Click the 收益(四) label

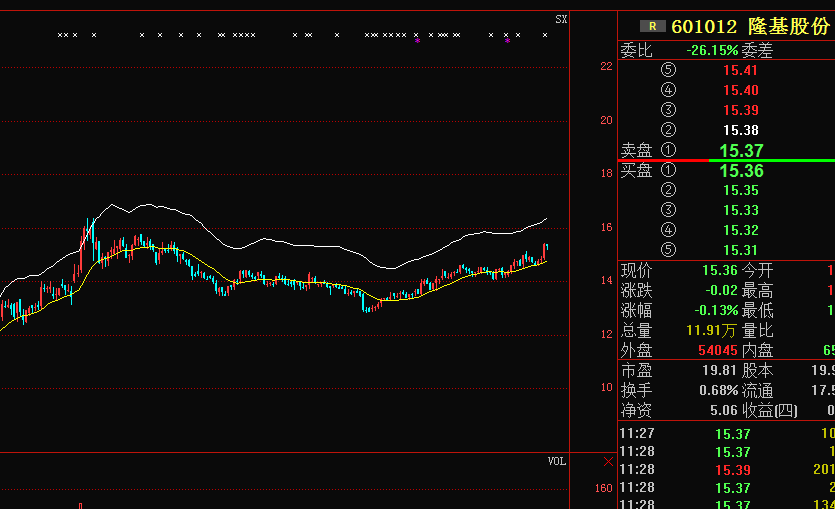(x=769, y=411)
